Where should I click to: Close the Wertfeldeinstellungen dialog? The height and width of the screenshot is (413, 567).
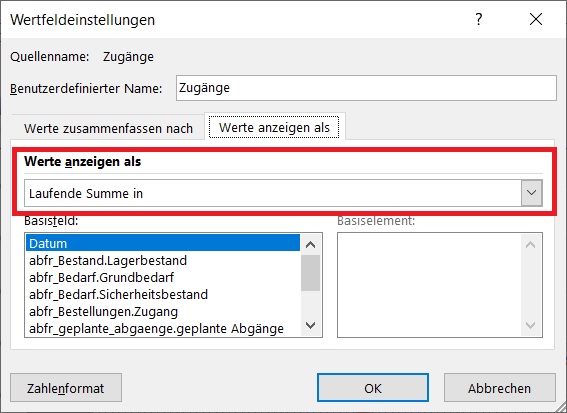[536, 19]
